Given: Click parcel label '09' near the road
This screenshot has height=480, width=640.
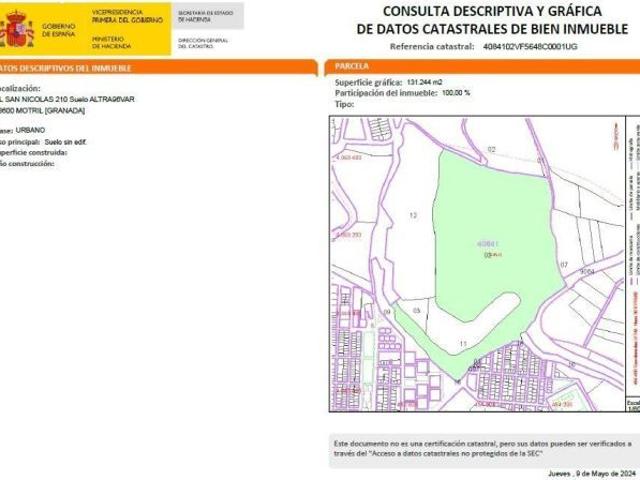Looking at the screenshot, I should [x=387, y=312].
